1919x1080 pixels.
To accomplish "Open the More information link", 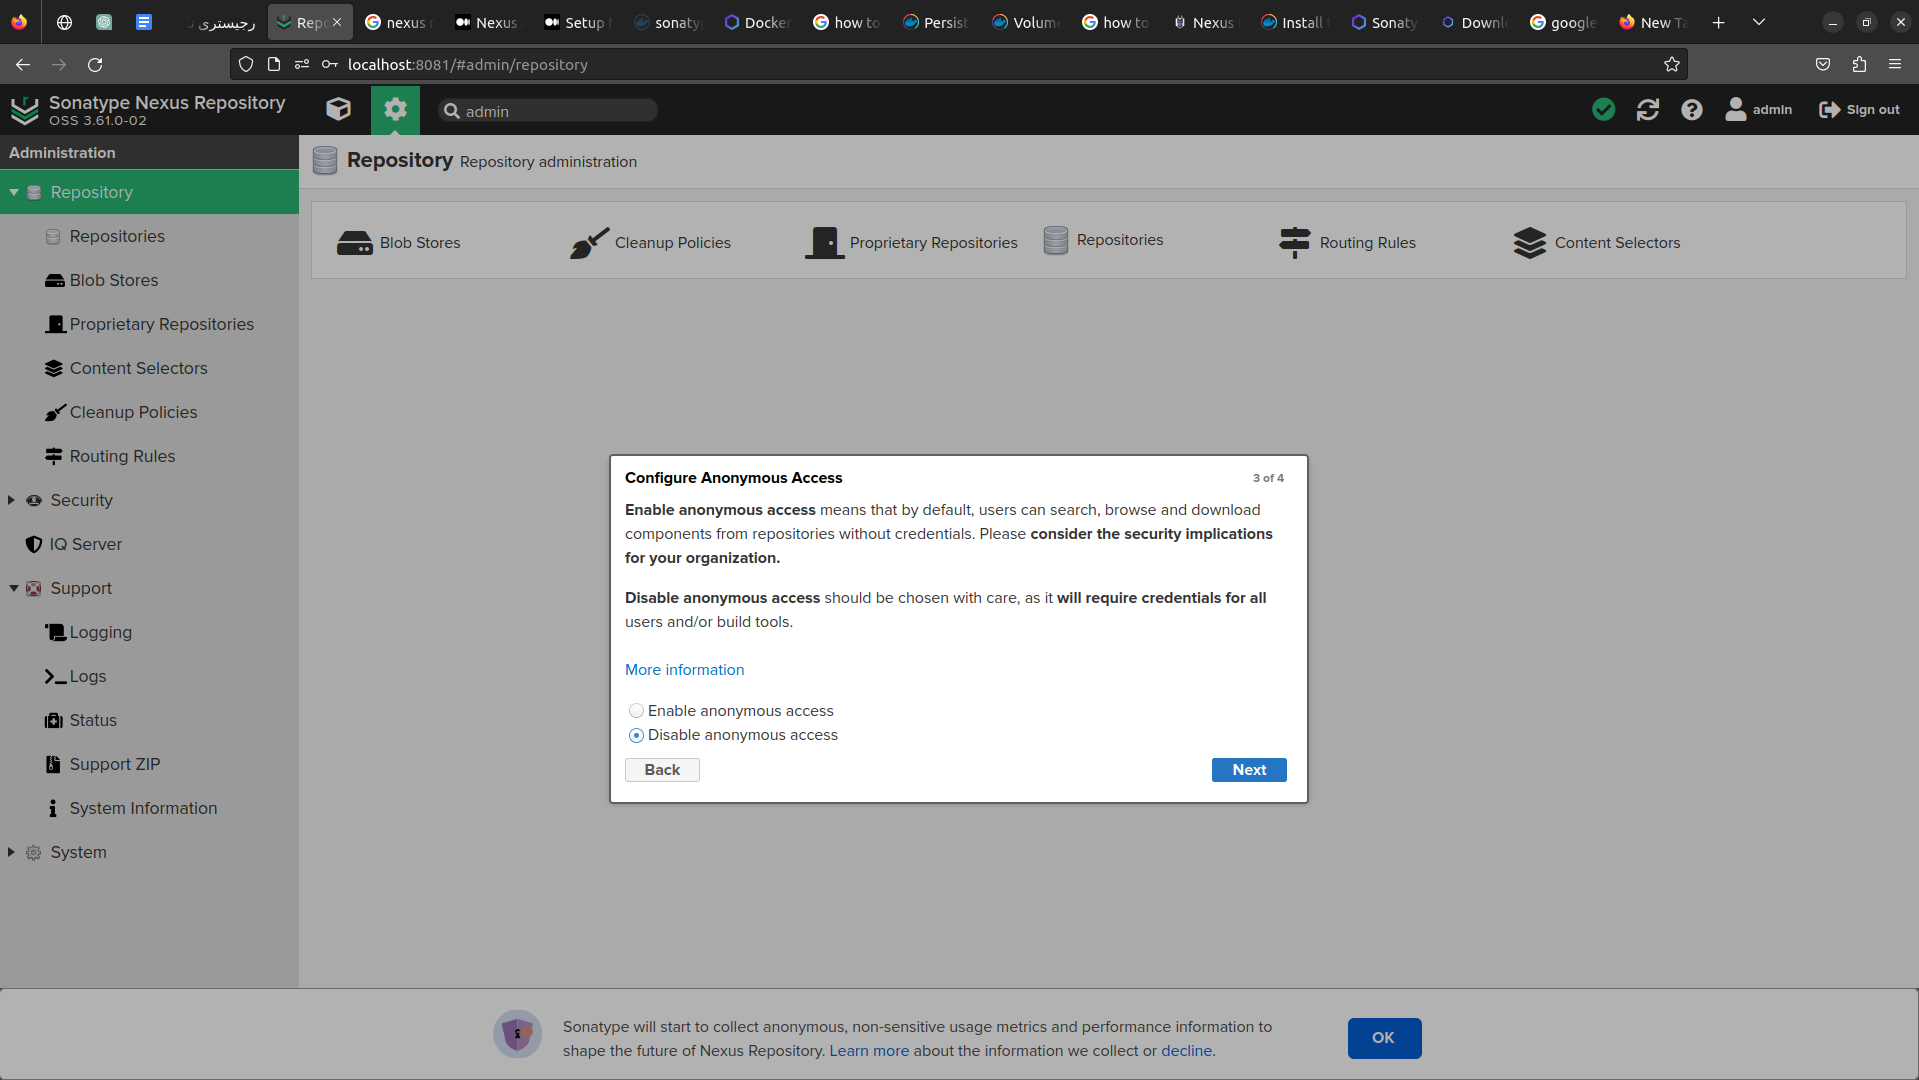I will coord(684,670).
